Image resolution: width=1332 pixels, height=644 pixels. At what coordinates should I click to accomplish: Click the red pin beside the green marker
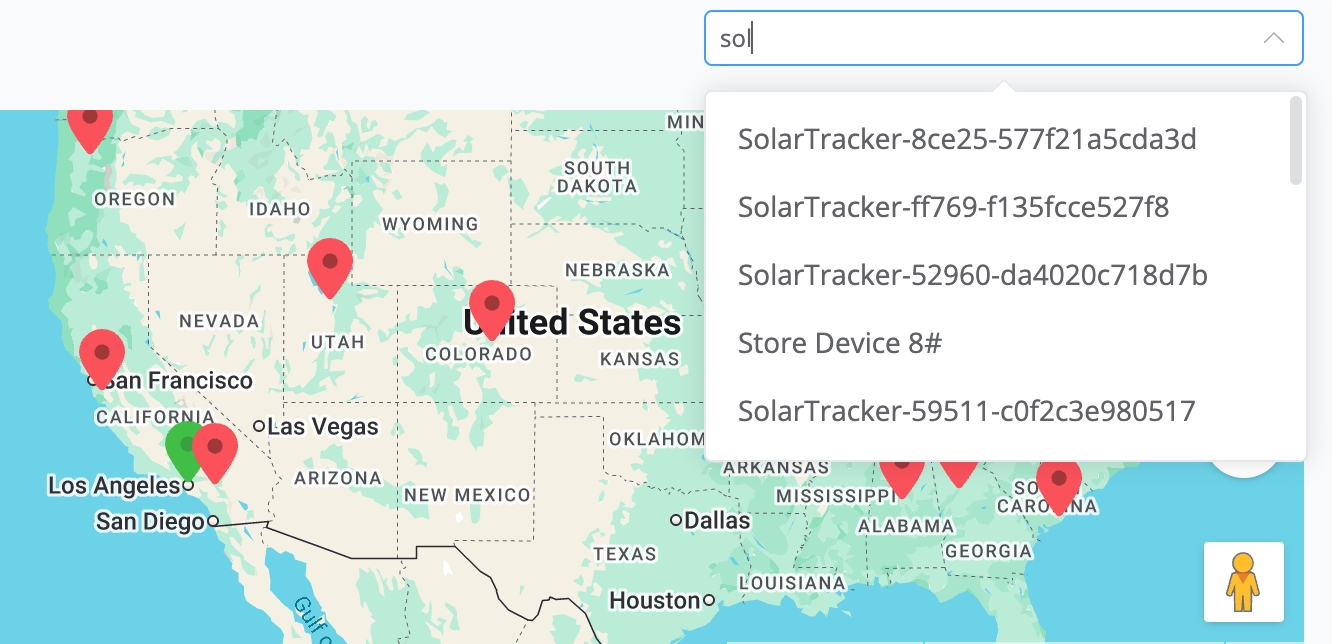214,448
